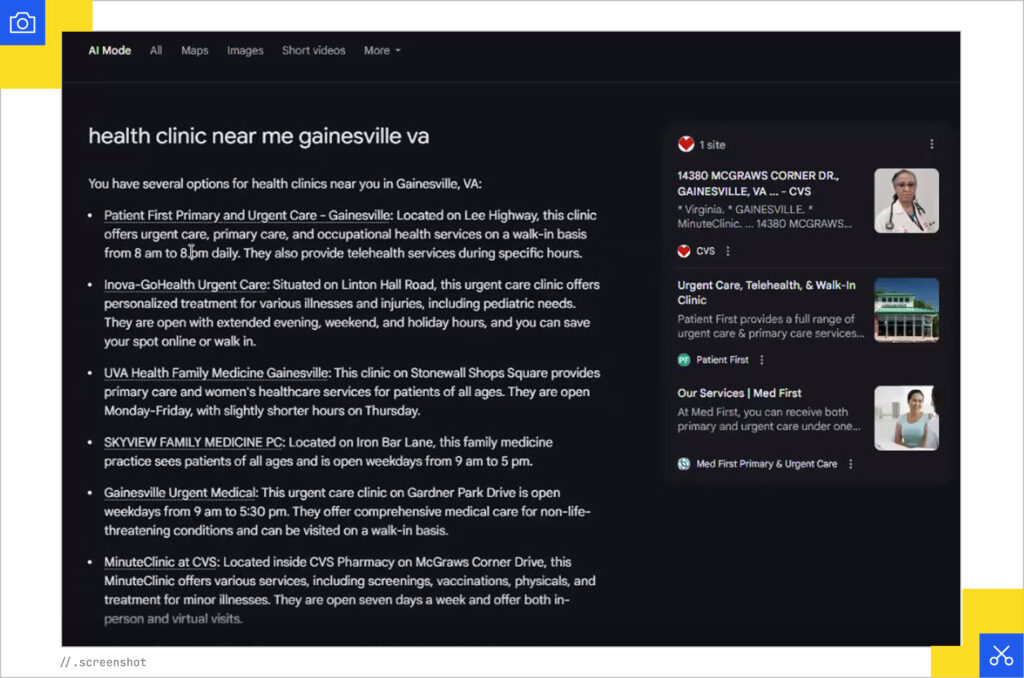Viewport: 1024px width, 678px height.
Task: Switch to the Maps tab
Action: 194,51
